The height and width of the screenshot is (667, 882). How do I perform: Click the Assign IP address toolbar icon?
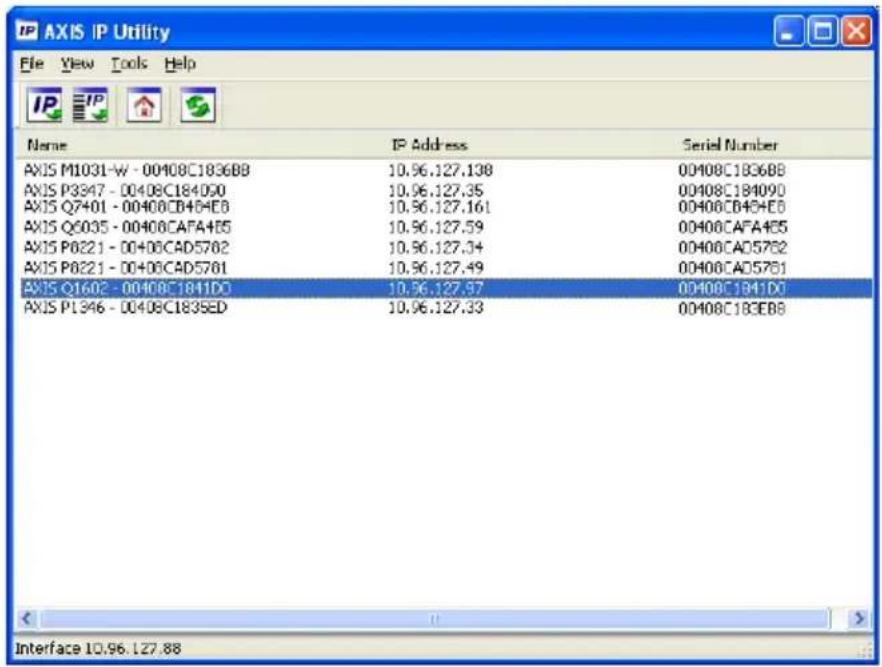[44, 105]
